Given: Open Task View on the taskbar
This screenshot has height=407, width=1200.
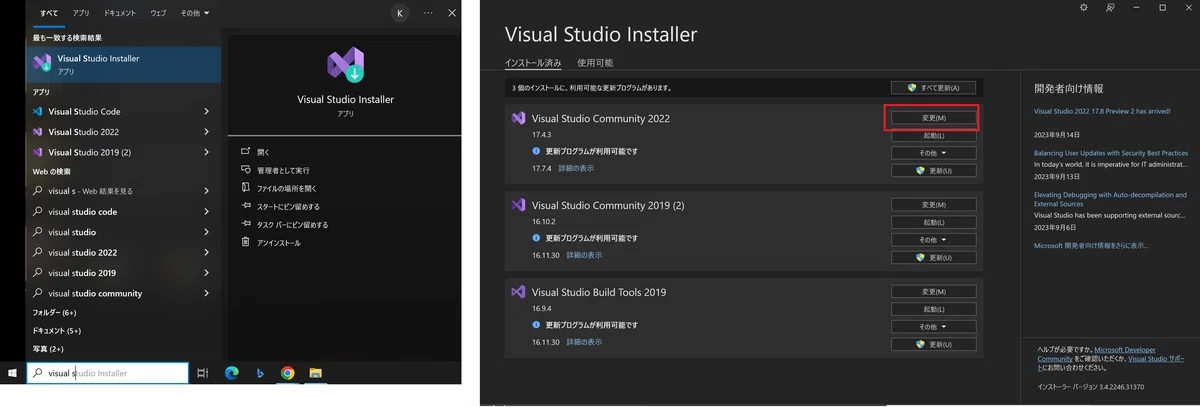Looking at the screenshot, I should 202,373.
